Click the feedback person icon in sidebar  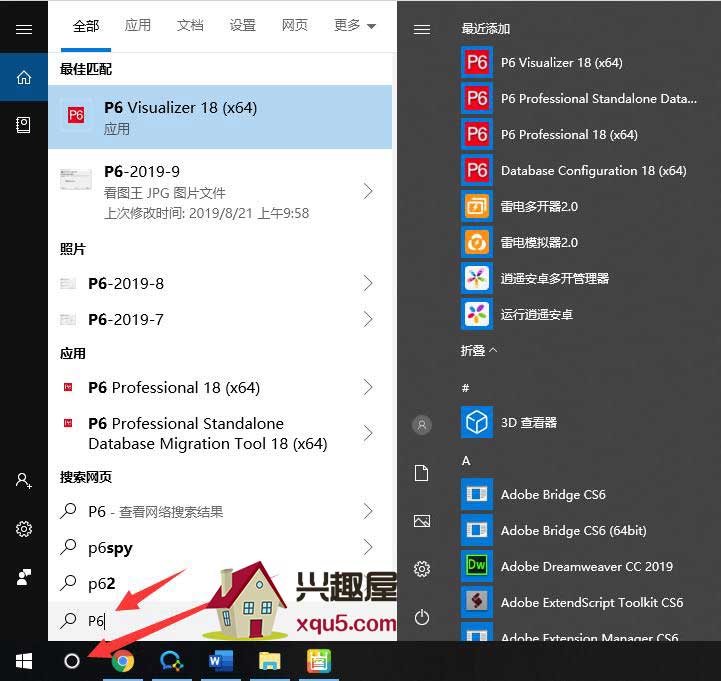point(24,577)
